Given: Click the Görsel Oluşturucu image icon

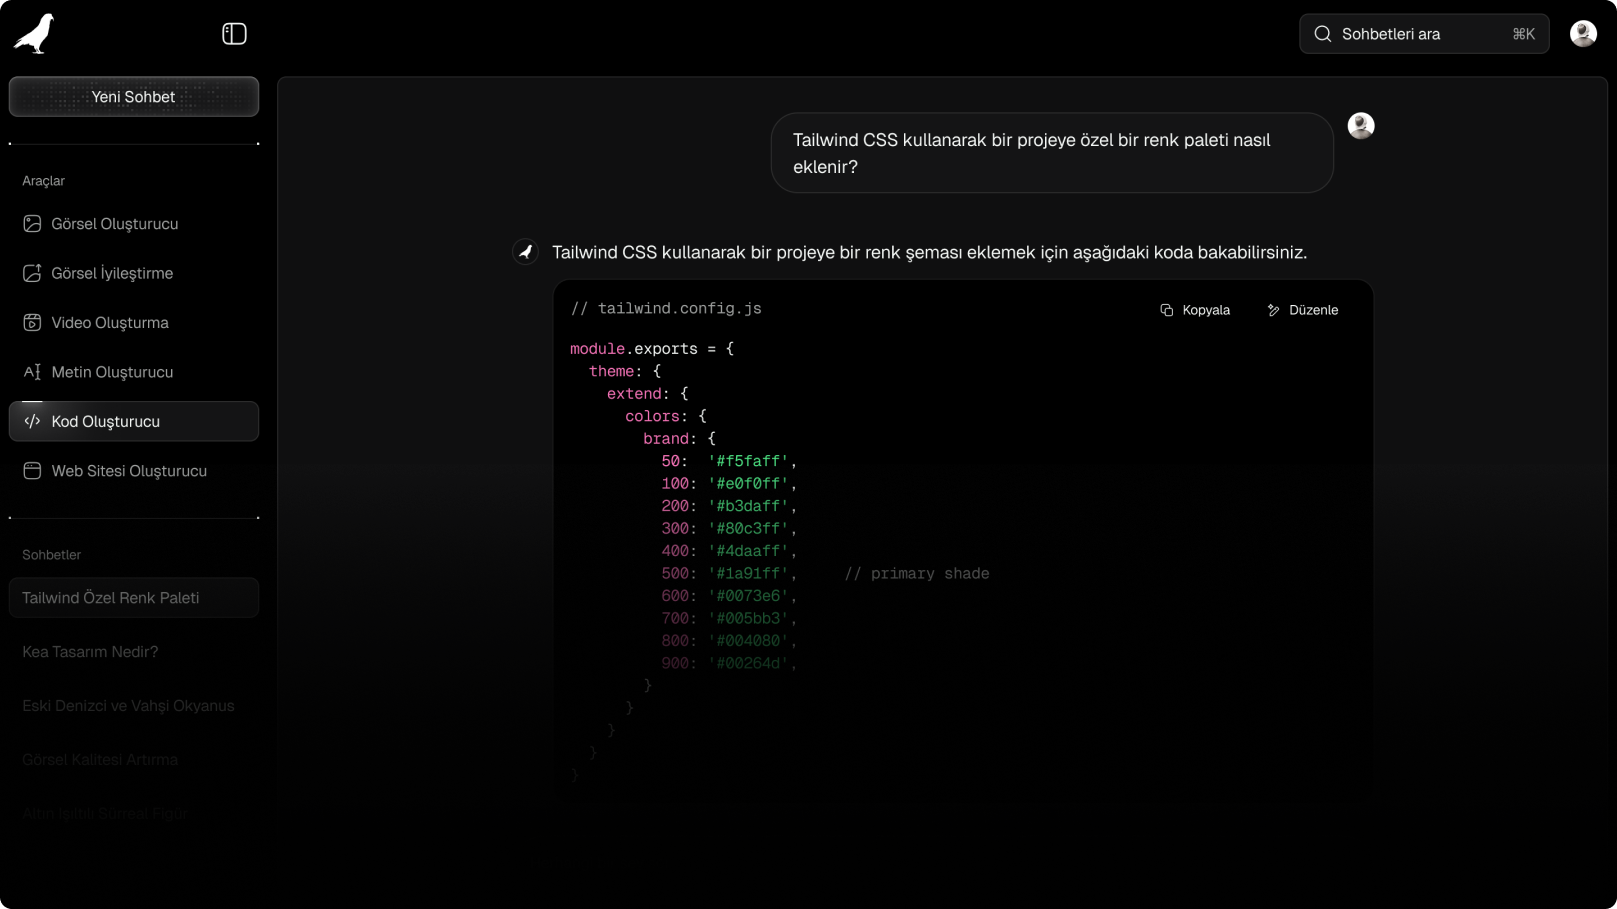Looking at the screenshot, I should tap(32, 224).
